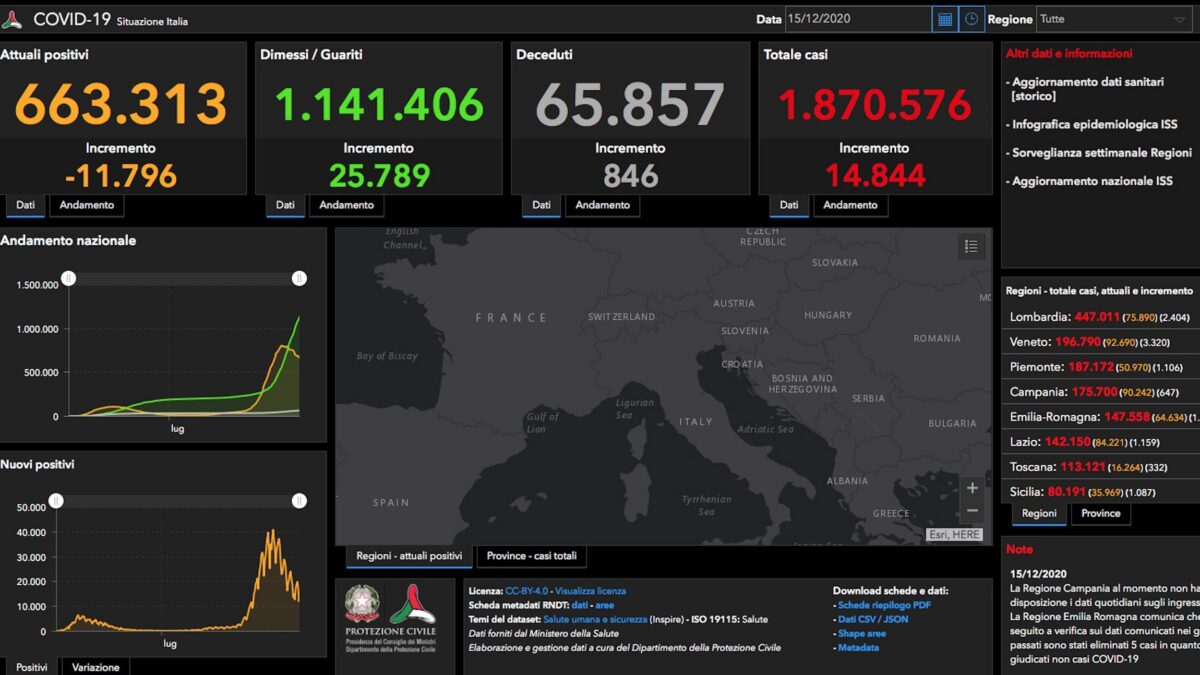The image size is (1200, 675).
Task: Open the map legend list icon
Action: click(971, 246)
